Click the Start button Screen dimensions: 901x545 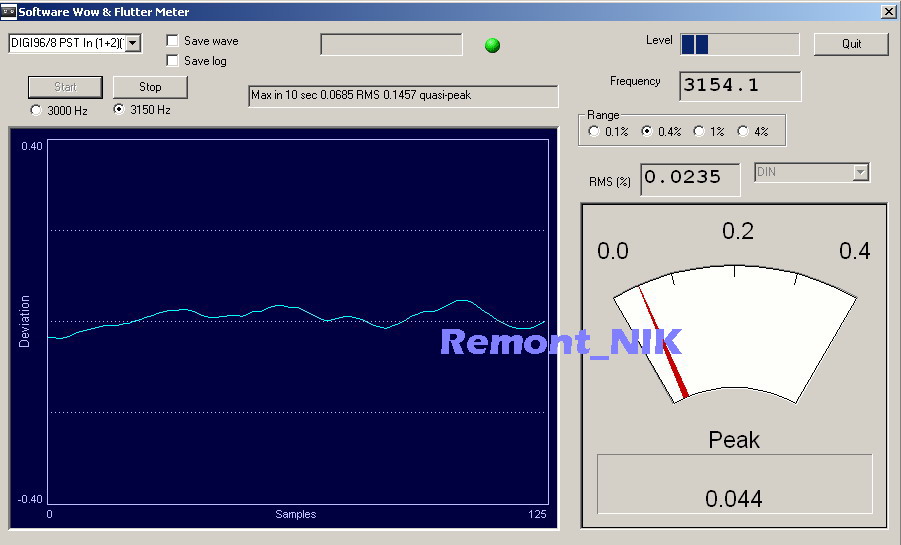tap(65, 87)
